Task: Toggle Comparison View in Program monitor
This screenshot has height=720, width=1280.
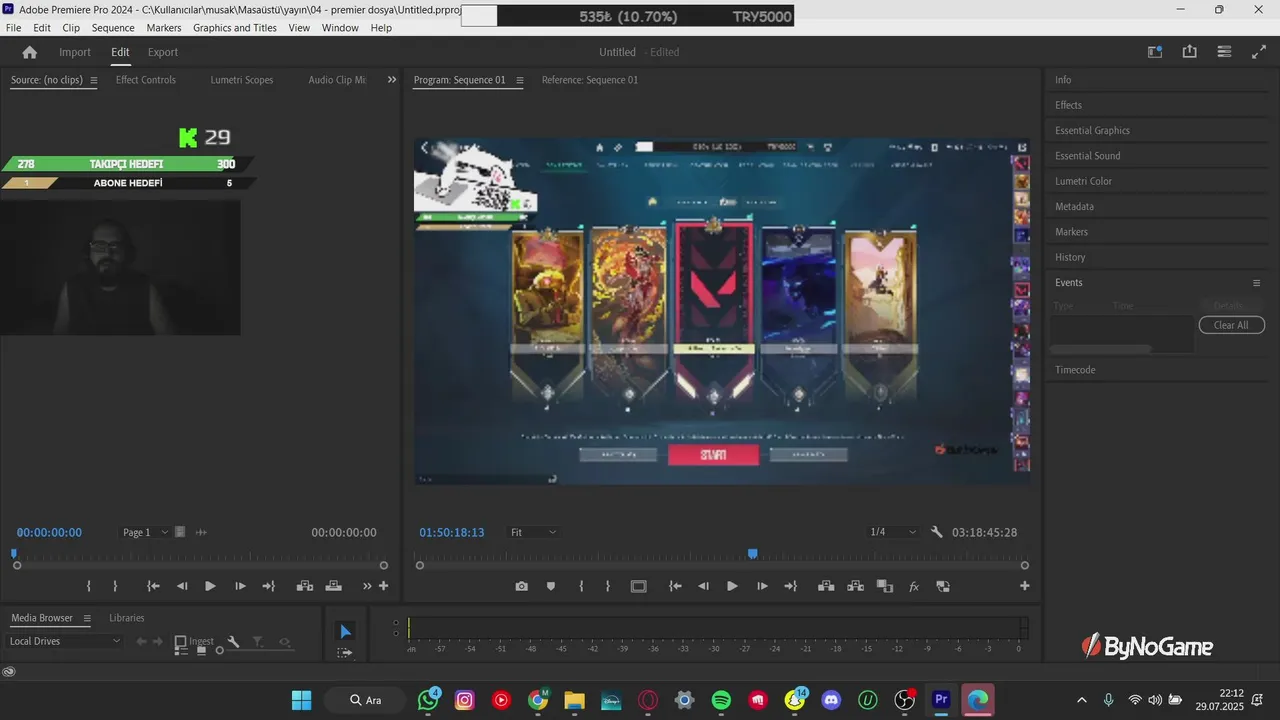Action: tap(884, 586)
